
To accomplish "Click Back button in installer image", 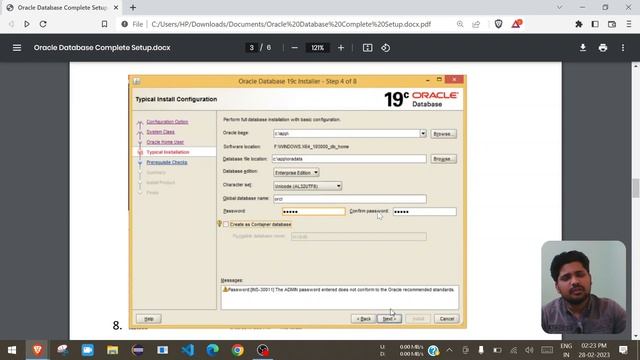I will 363,318.
